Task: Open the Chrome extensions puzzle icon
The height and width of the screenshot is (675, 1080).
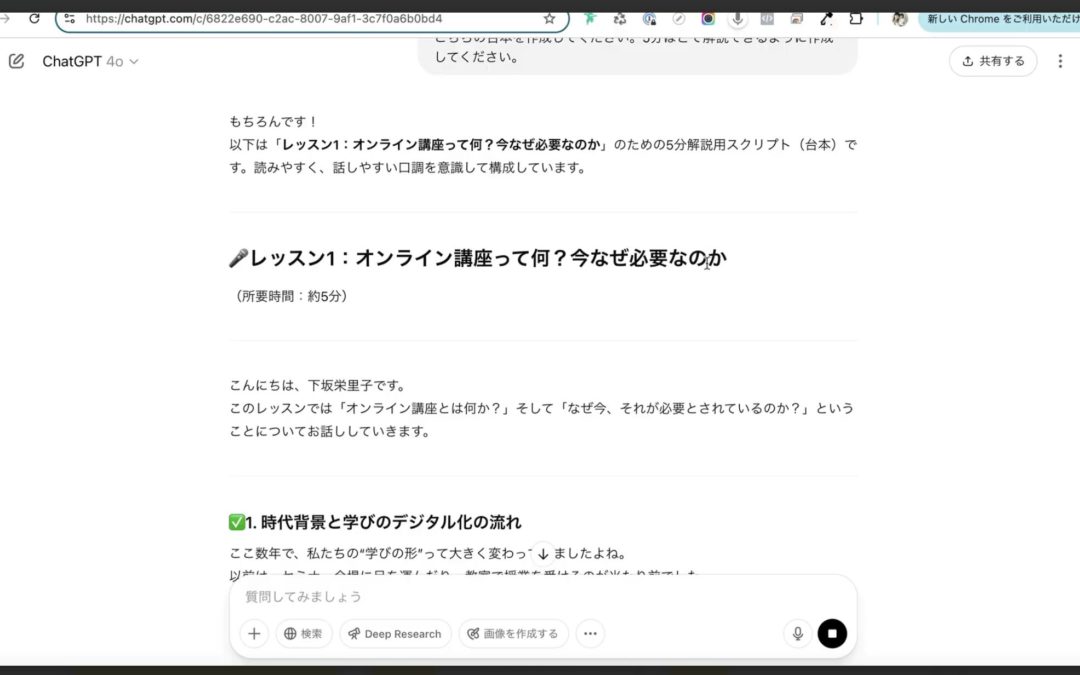Action: click(856, 18)
